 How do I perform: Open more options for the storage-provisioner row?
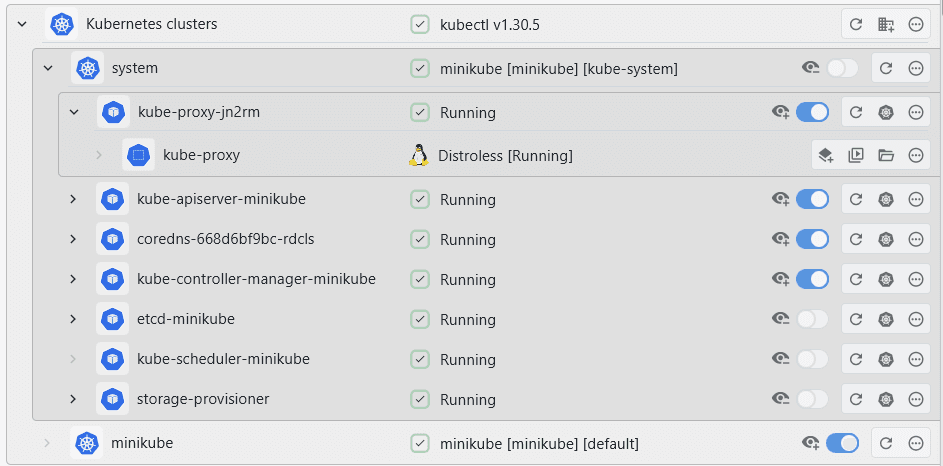[915, 399]
